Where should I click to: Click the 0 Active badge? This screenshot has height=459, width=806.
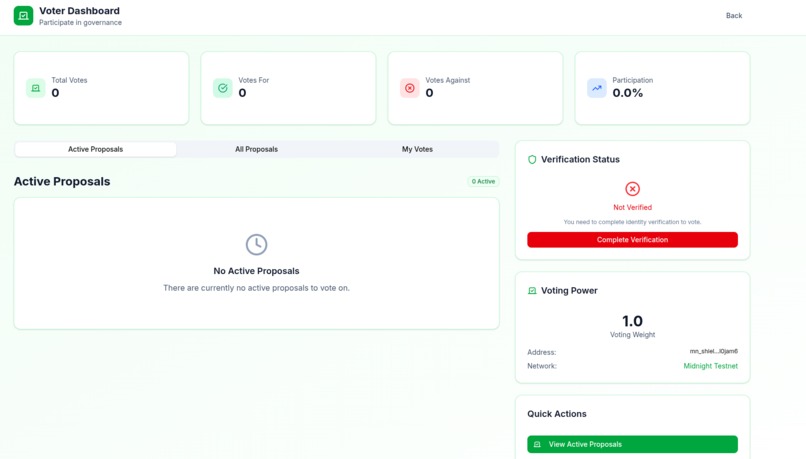pyautogui.click(x=483, y=181)
